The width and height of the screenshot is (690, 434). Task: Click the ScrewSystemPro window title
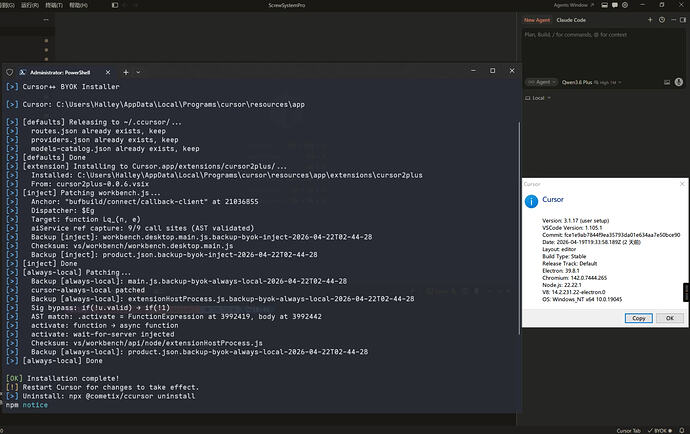pyautogui.click(x=286, y=5)
